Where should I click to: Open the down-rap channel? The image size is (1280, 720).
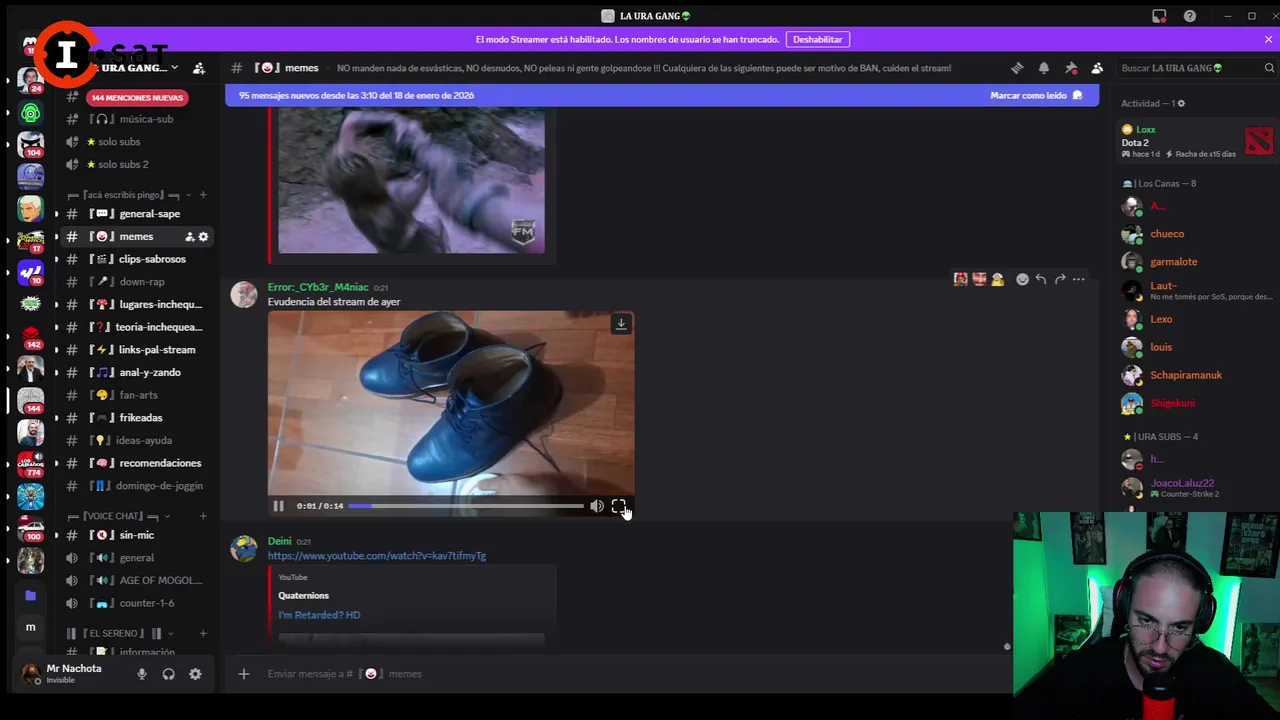tap(136, 282)
